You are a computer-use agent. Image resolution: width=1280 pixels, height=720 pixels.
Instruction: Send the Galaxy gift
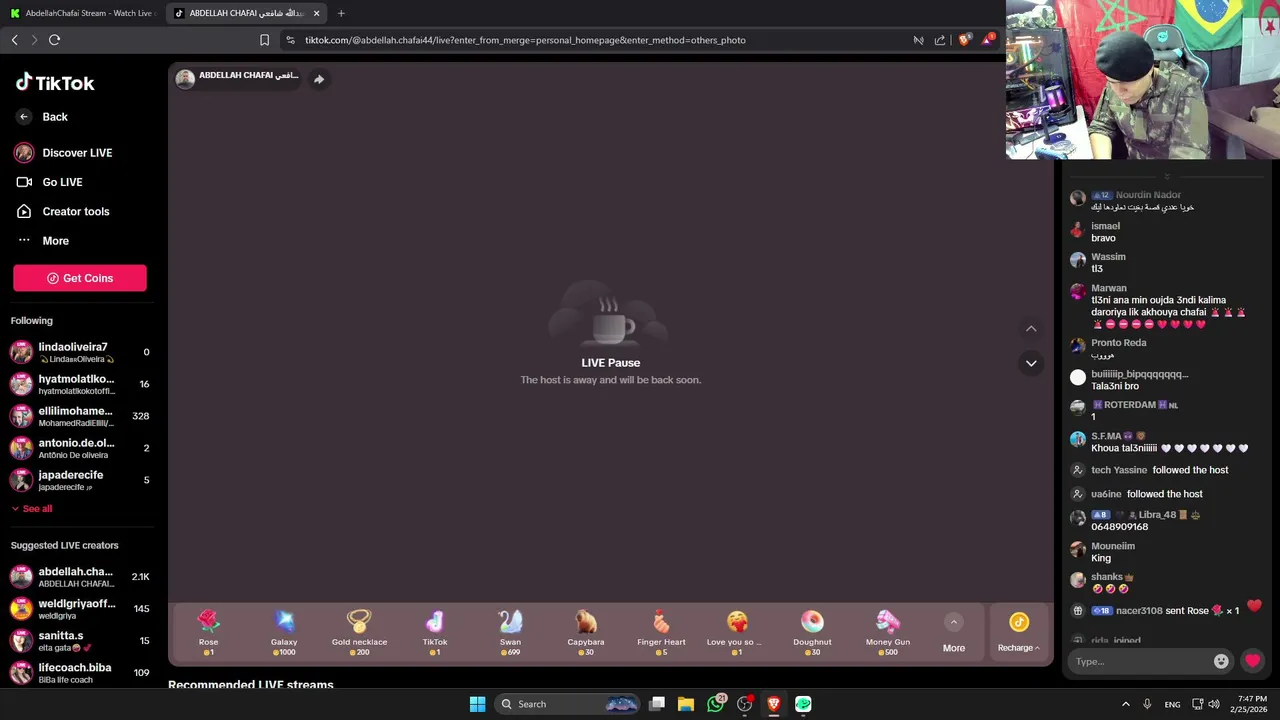click(x=284, y=633)
